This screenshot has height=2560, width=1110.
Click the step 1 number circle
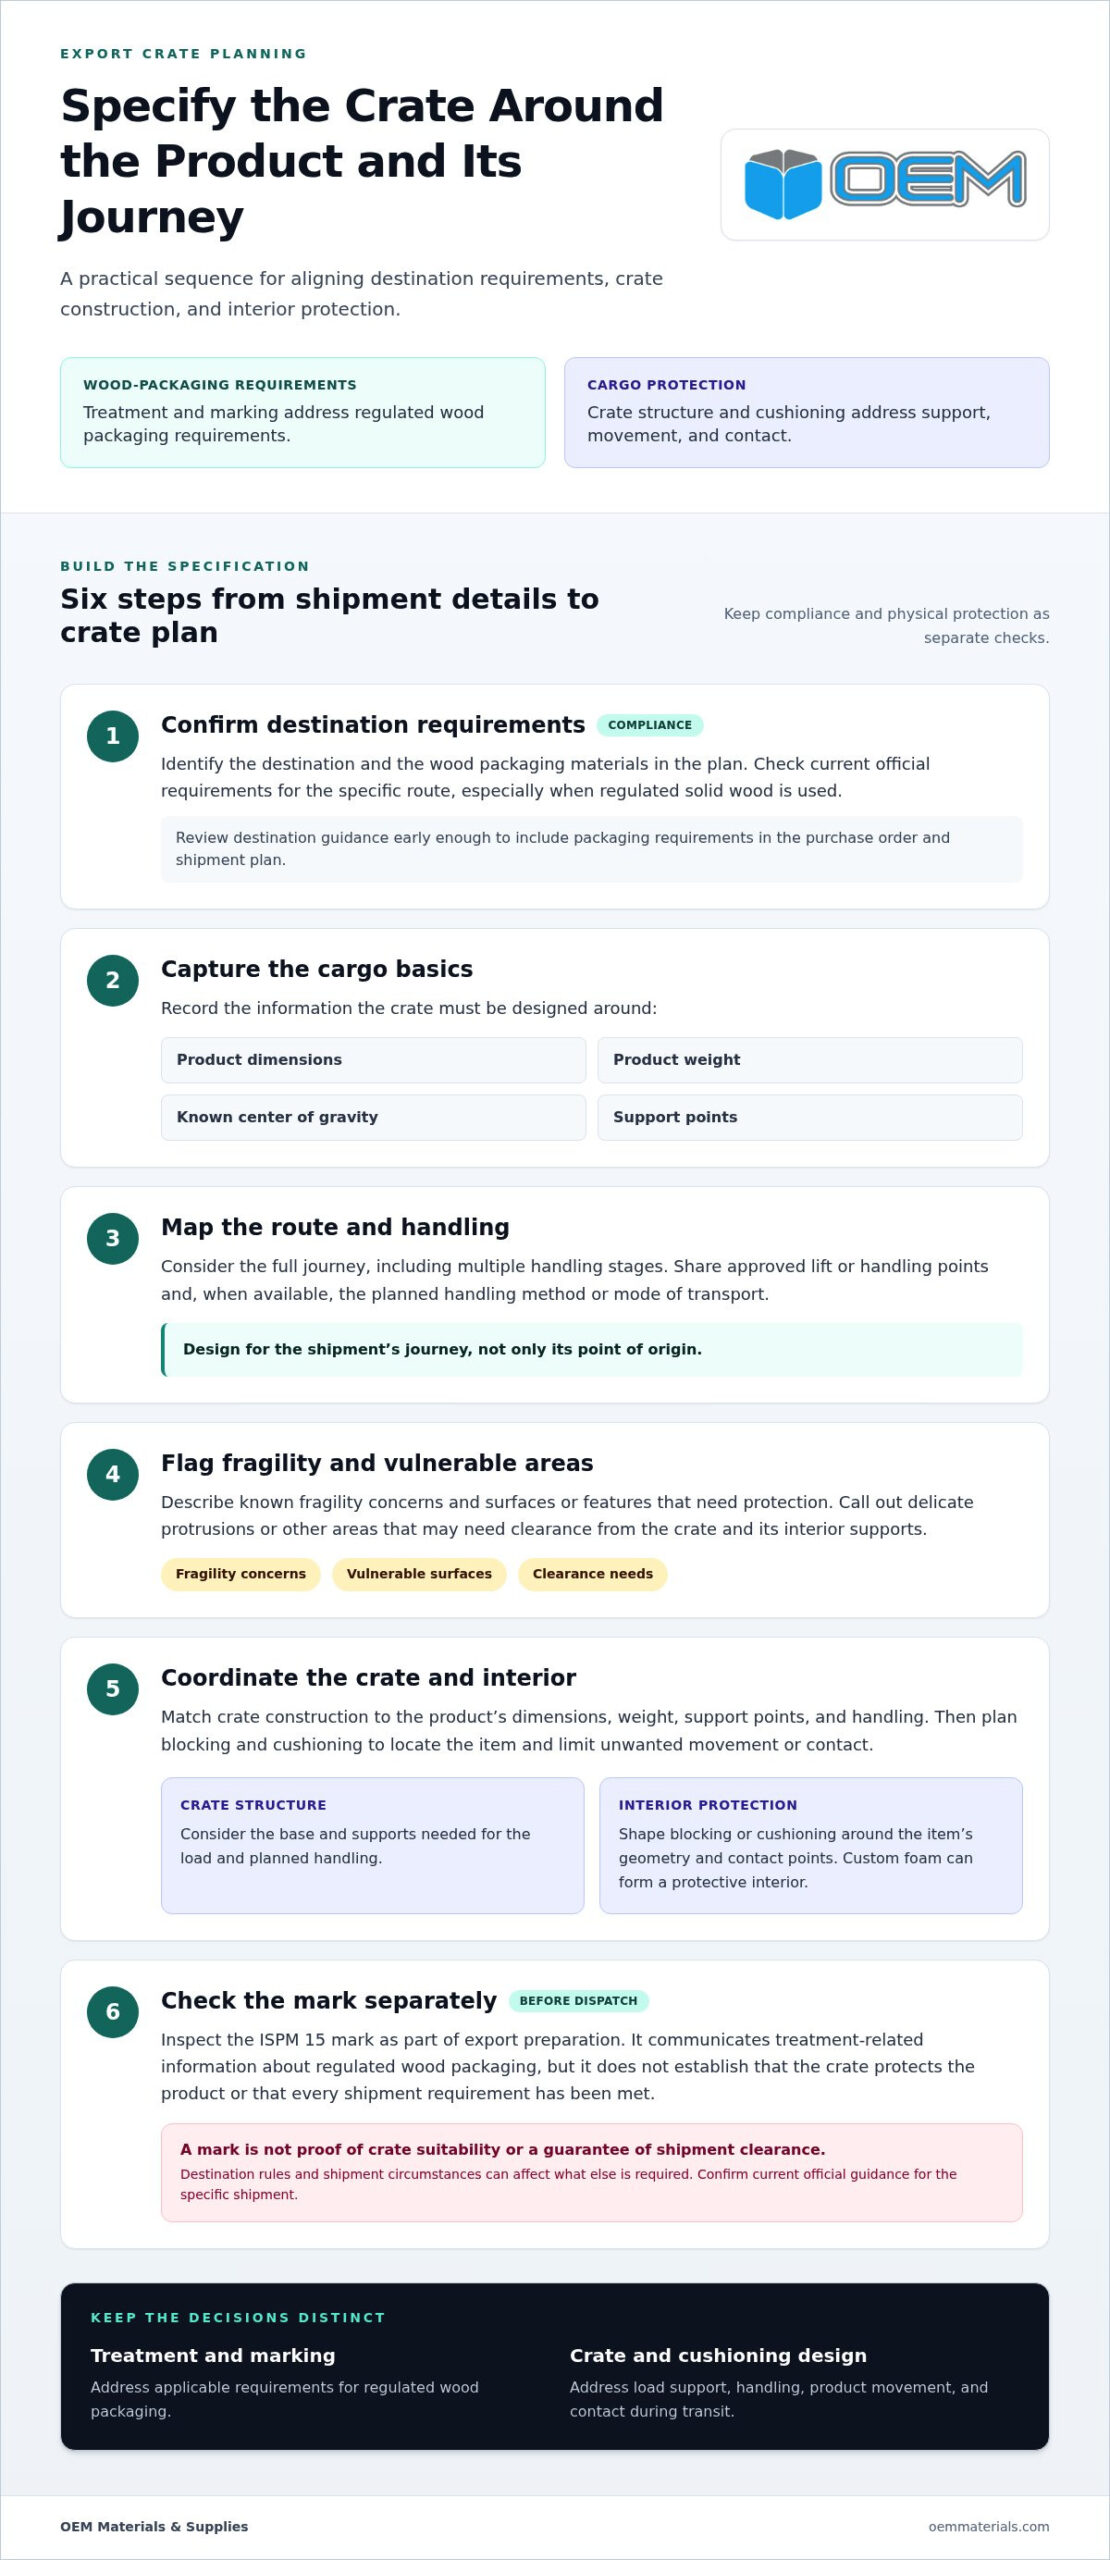(x=113, y=736)
